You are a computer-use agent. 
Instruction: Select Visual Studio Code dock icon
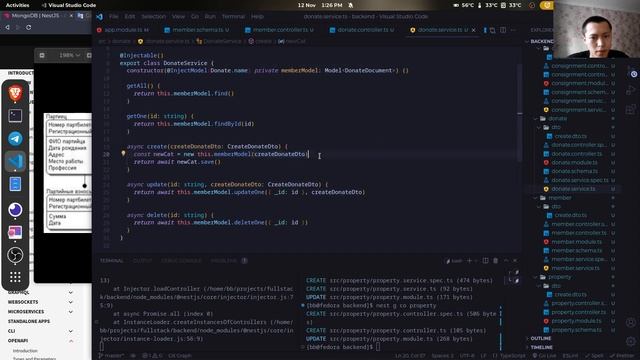coord(15,162)
